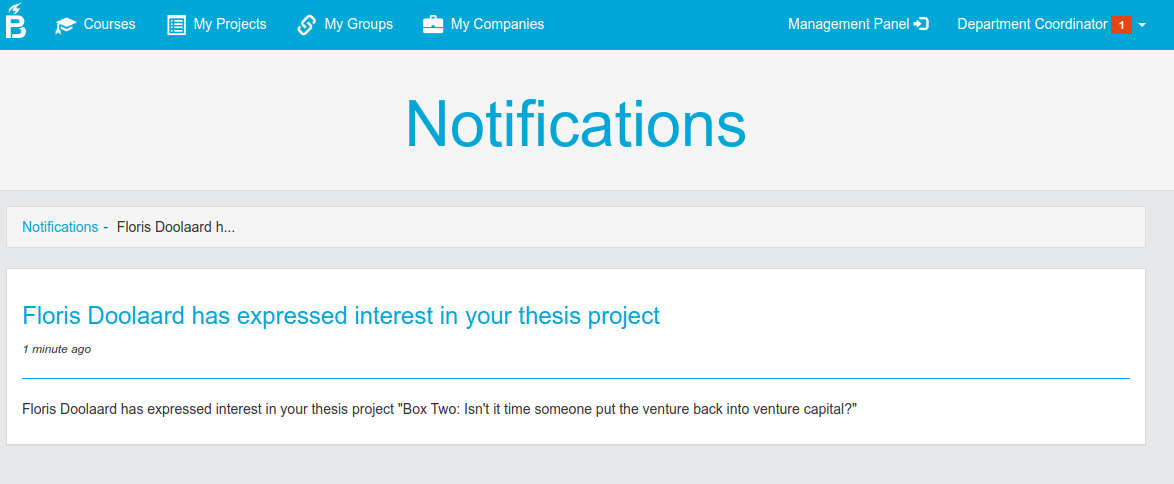The width and height of the screenshot is (1174, 484).
Task: Click the large Notifications page heading
Action: click(575, 124)
